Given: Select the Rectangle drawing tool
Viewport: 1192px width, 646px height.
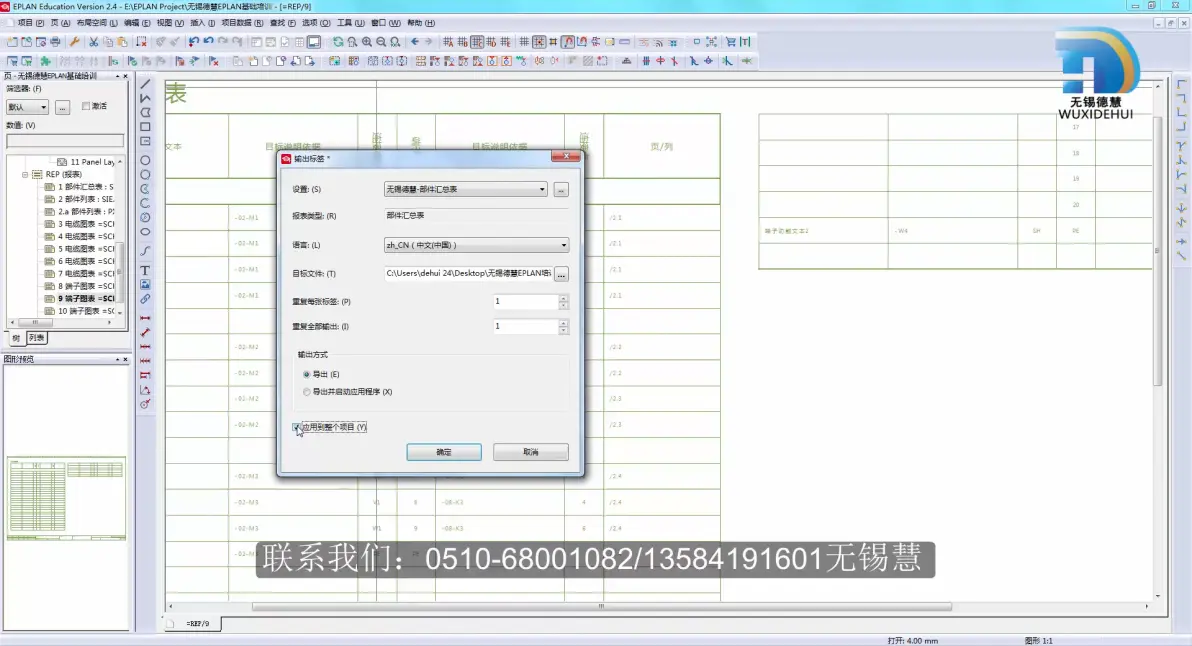Looking at the screenshot, I should click(x=145, y=127).
